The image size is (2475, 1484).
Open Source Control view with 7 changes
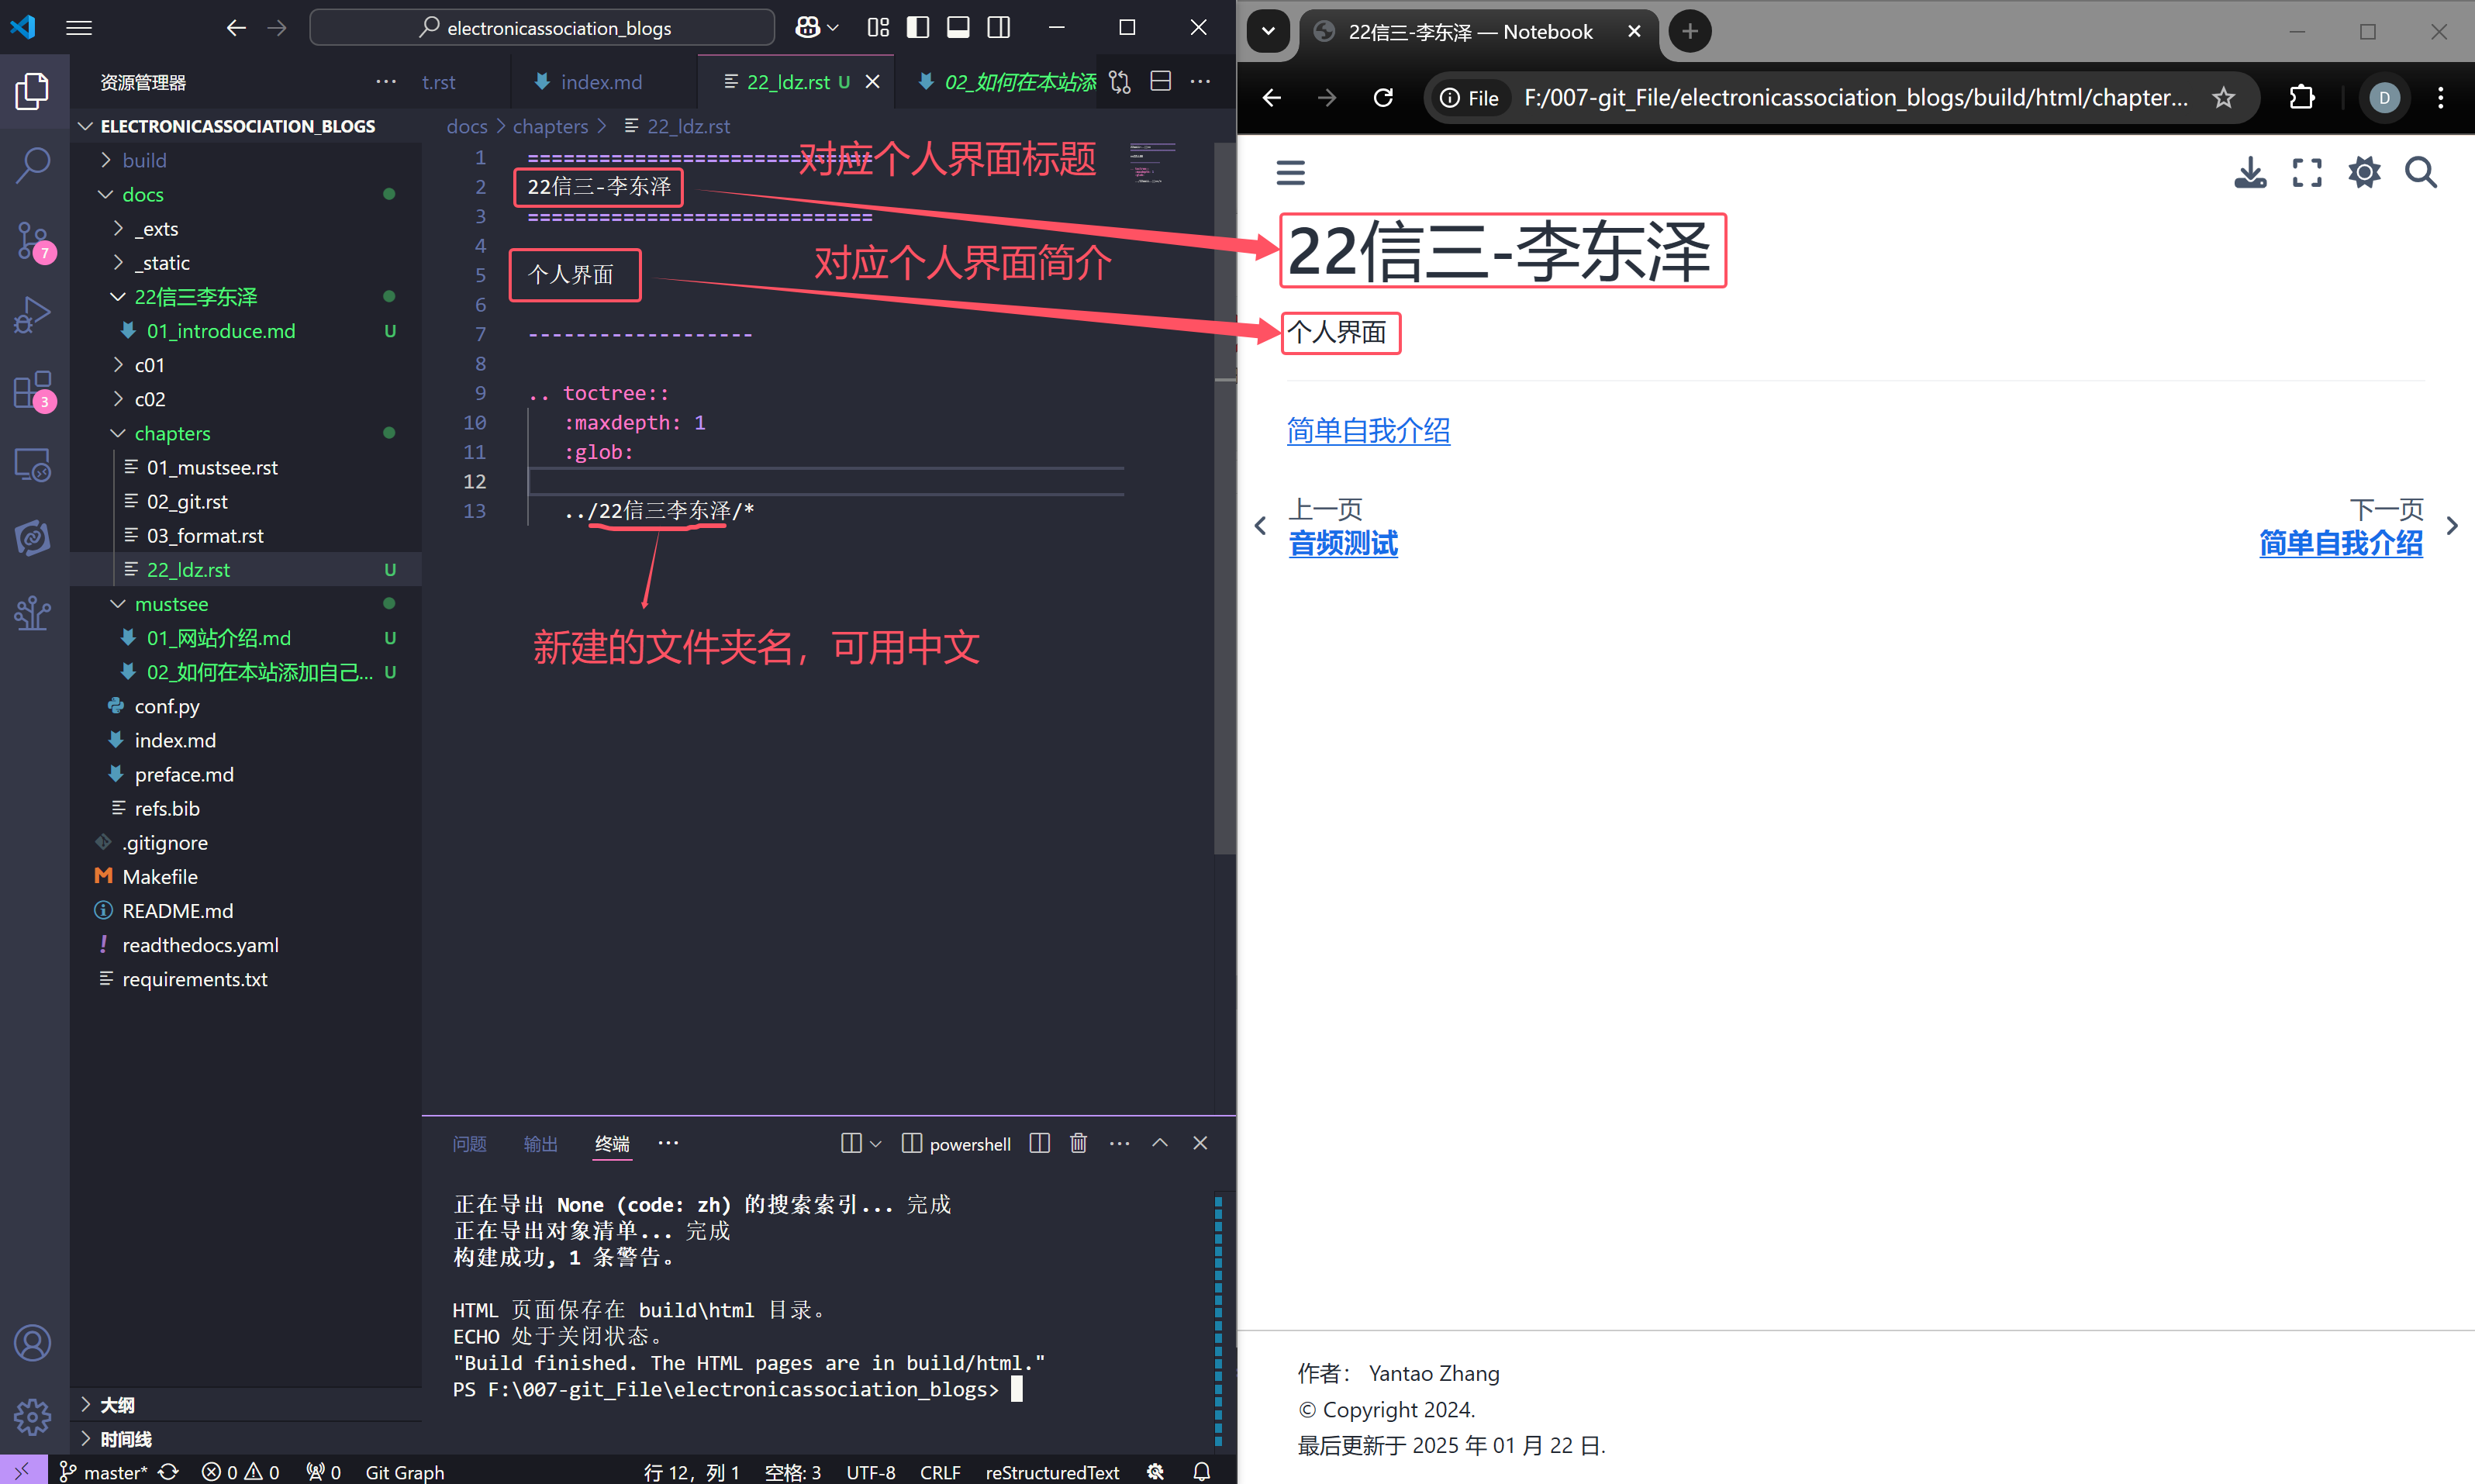pyautogui.click(x=33, y=241)
